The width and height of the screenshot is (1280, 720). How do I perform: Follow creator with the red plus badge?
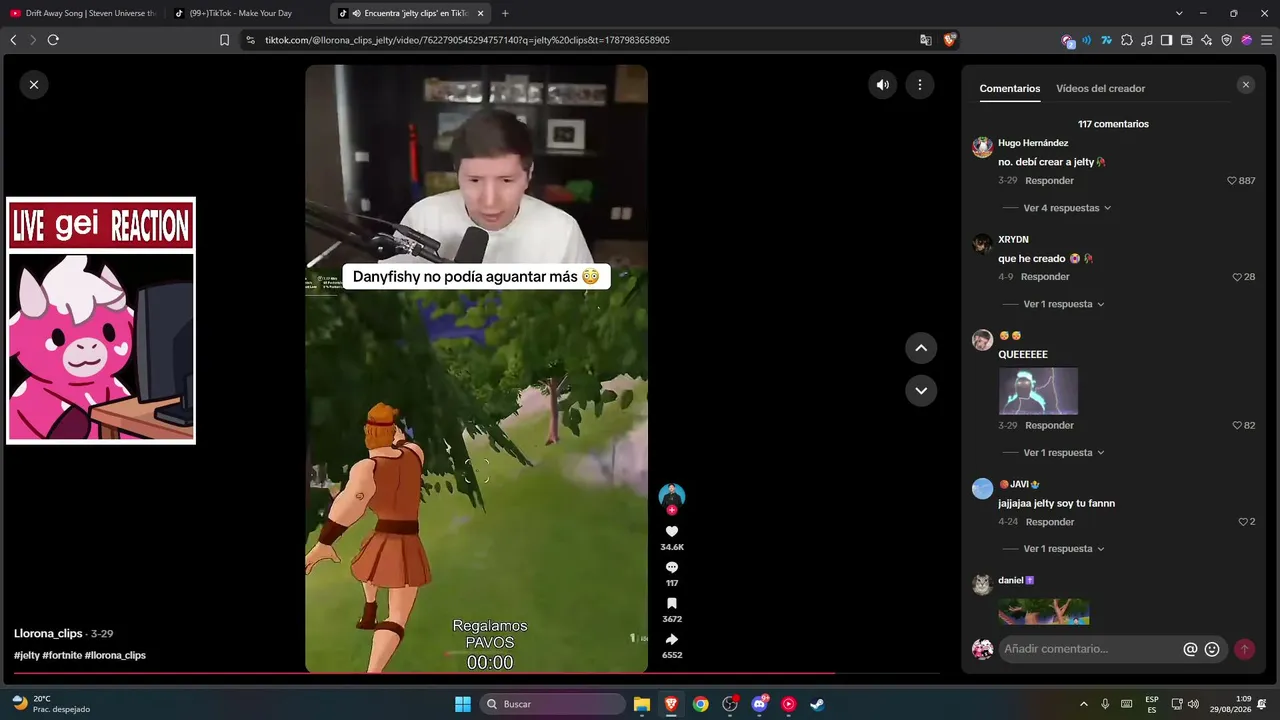click(672, 510)
